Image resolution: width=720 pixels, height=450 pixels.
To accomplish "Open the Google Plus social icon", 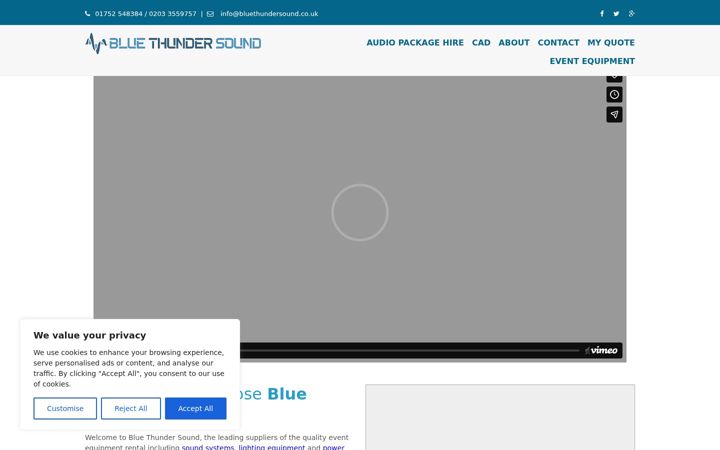I will coord(632,14).
